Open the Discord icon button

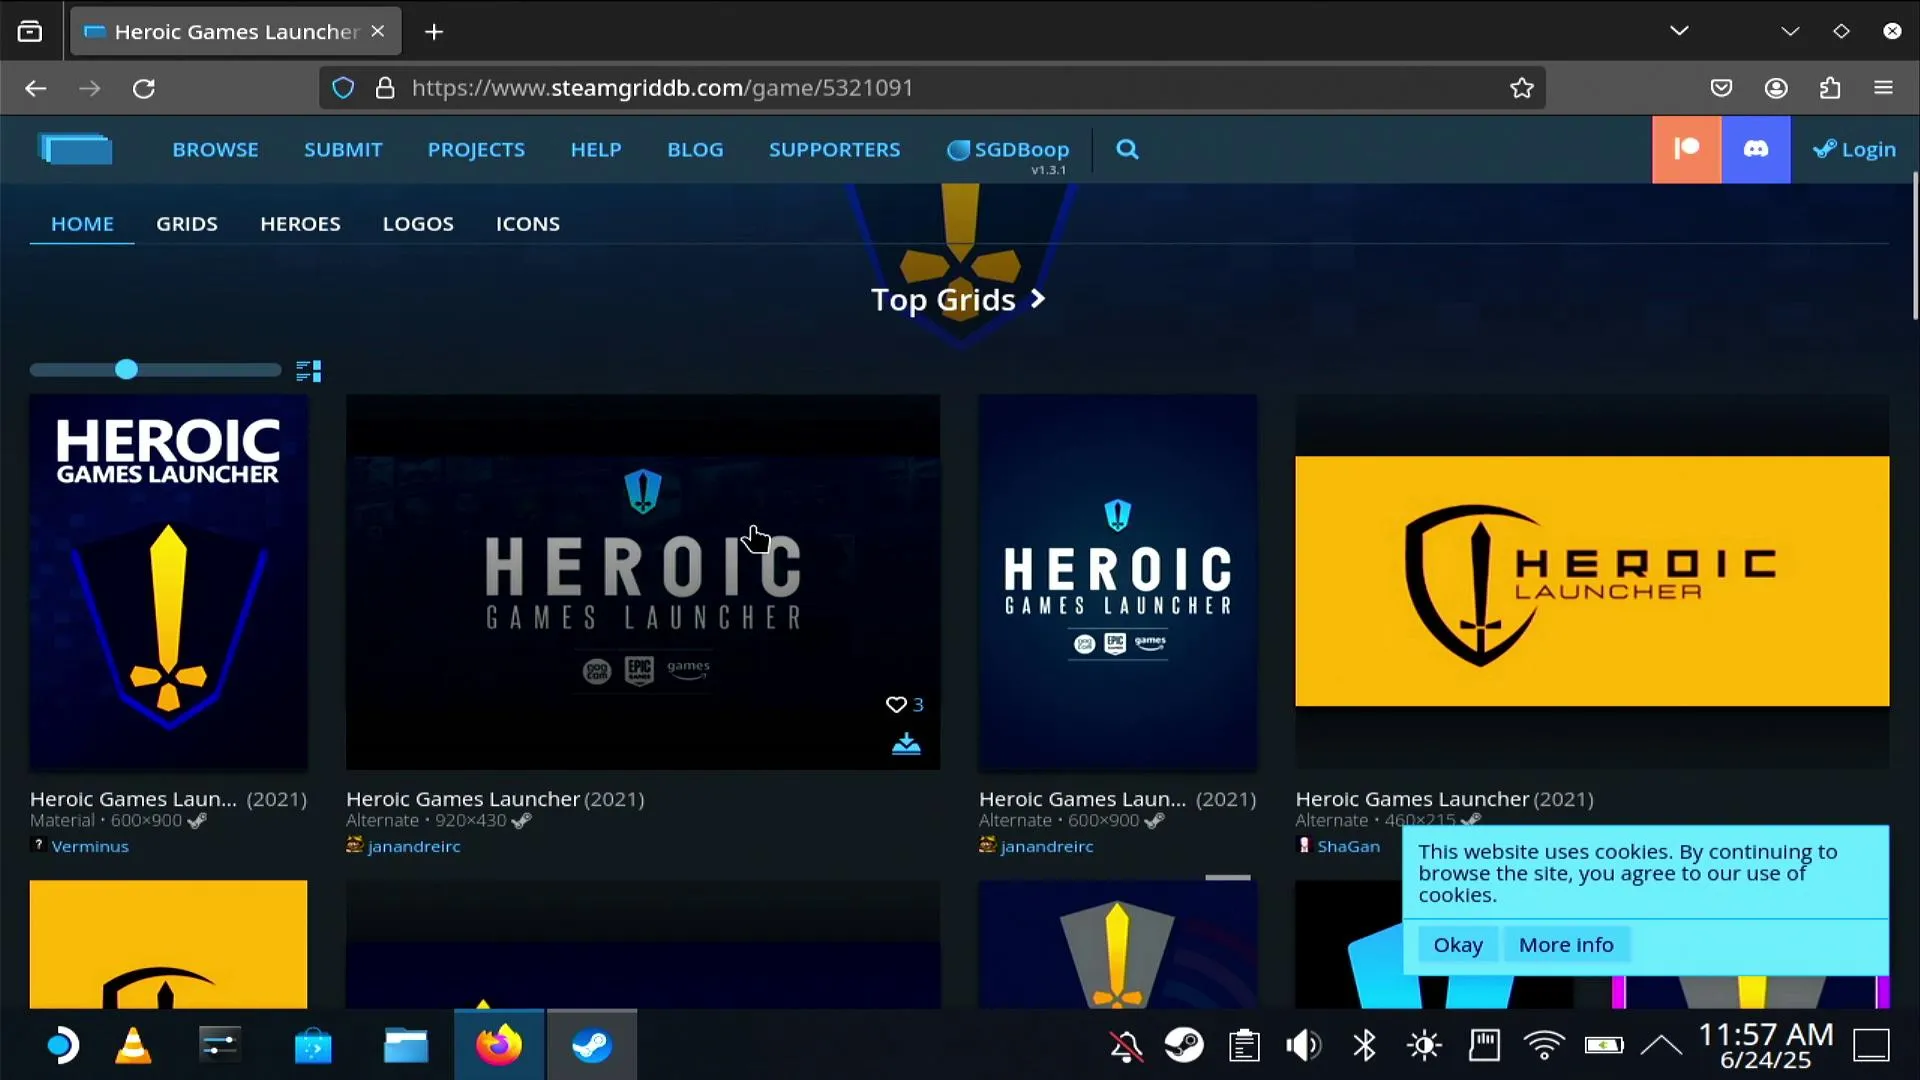pyautogui.click(x=1756, y=149)
